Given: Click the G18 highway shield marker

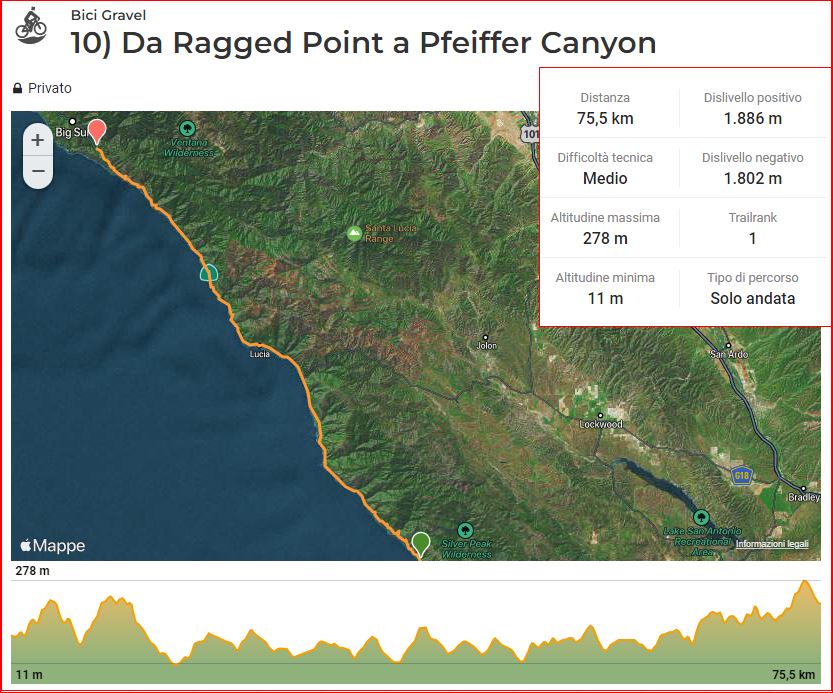Looking at the screenshot, I should pyautogui.click(x=741, y=475).
